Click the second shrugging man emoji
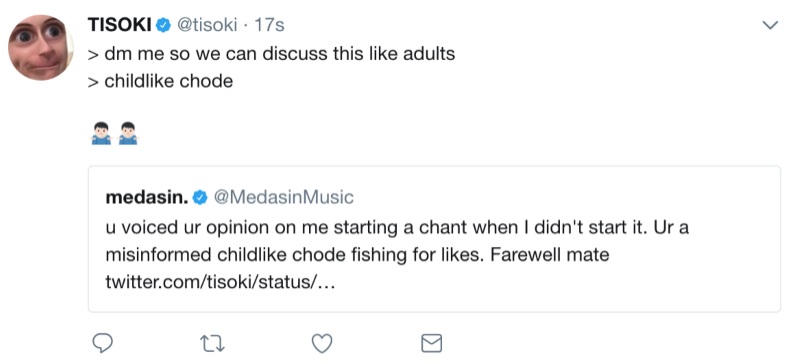This screenshot has height=364, width=786. pos(128,133)
